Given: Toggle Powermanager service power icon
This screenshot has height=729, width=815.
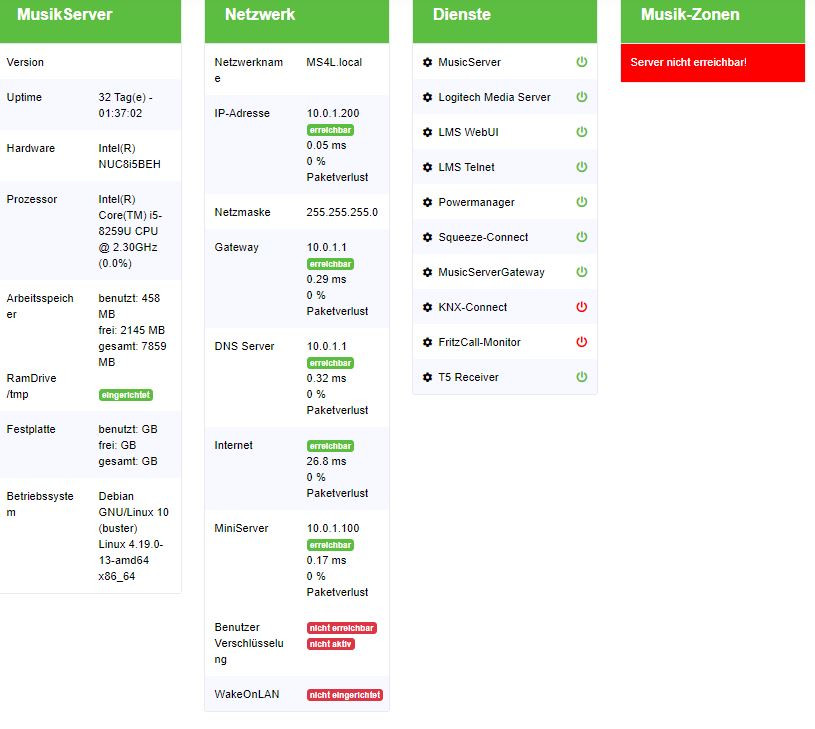Looking at the screenshot, I should pos(582,202).
